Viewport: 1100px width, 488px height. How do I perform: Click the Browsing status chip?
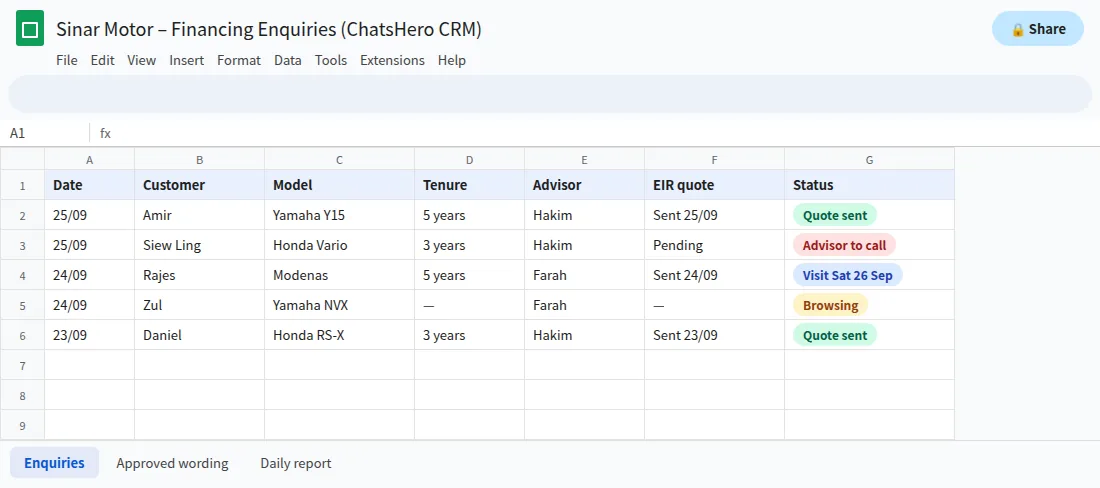pos(831,305)
